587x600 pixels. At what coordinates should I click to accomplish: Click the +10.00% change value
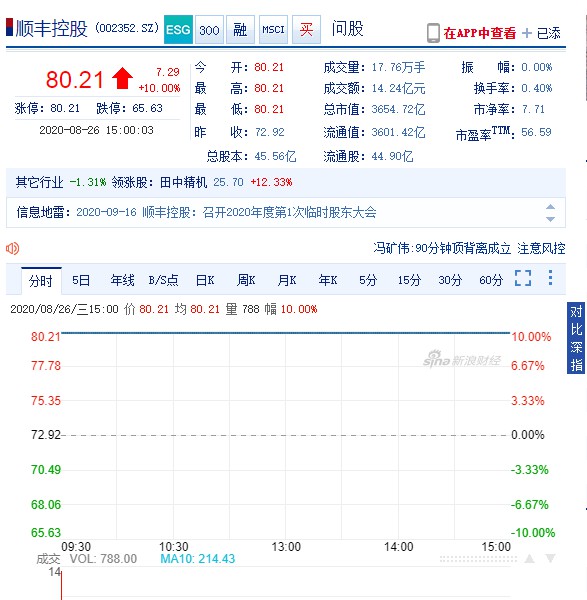(x=160, y=88)
